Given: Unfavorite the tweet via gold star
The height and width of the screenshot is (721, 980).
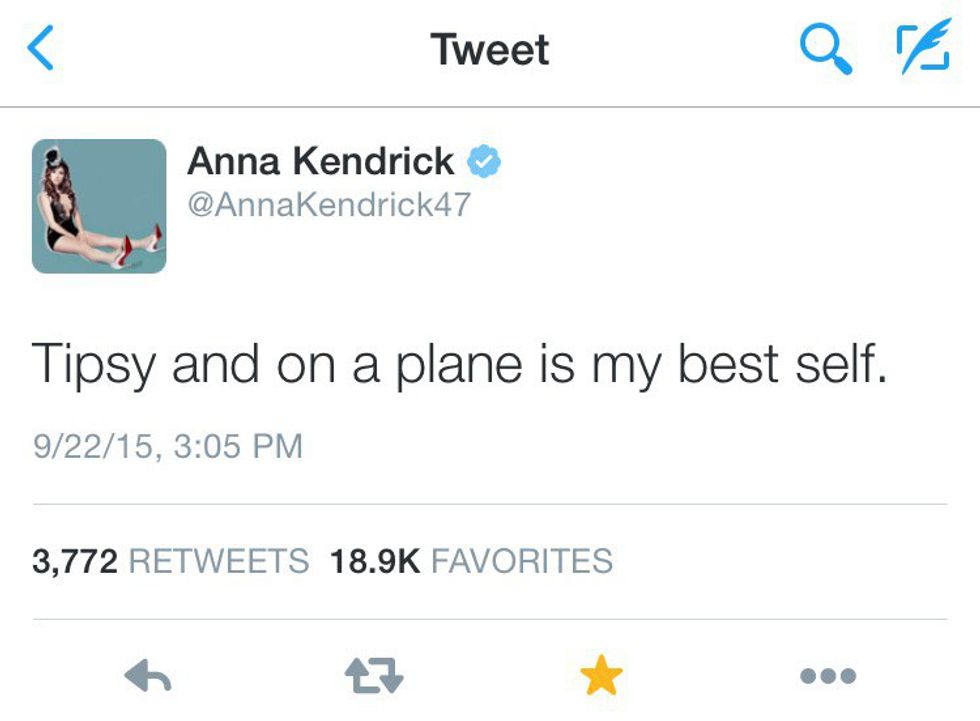Looking at the screenshot, I should pos(601,677).
